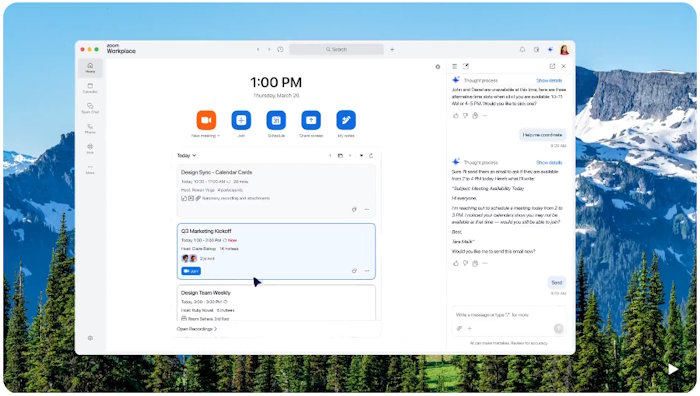
Task: Click the history clock icon near search
Action: pos(280,50)
